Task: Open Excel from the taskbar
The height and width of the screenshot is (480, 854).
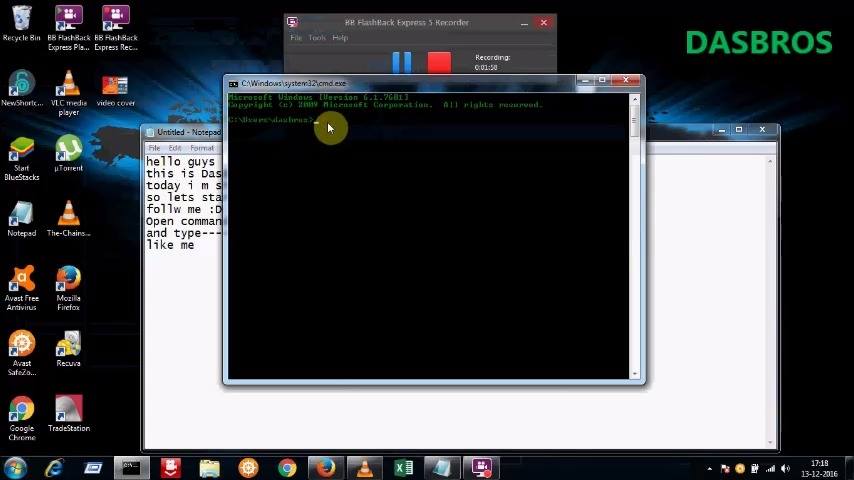Action: click(x=404, y=468)
